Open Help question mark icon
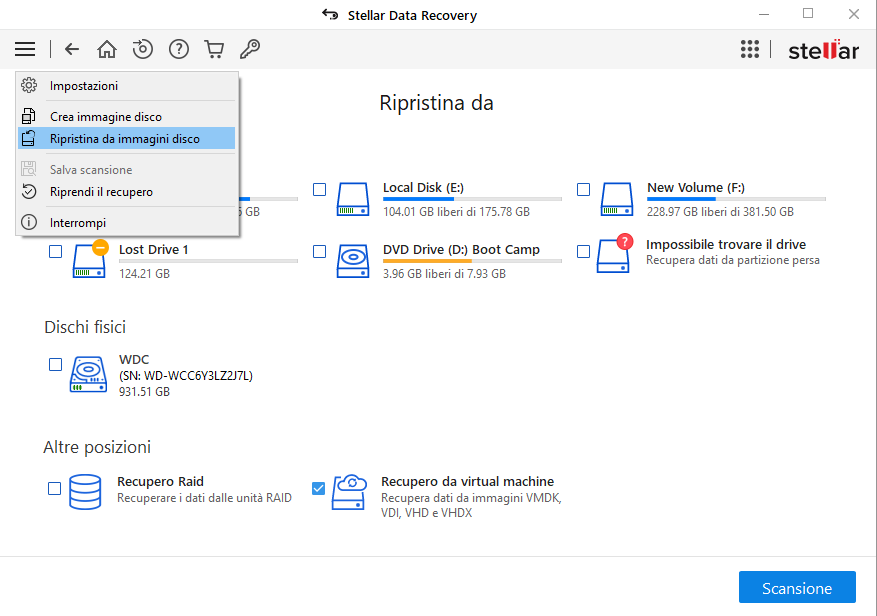The width and height of the screenshot is (877, 616). coord(179,49)
